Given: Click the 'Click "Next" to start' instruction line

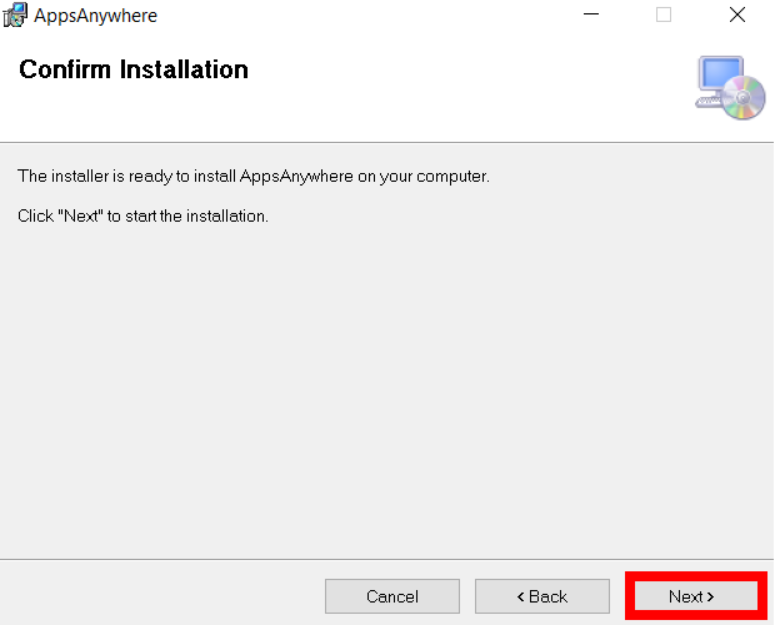Looking at the screenshot, I should pyautogui.click(x=143, y=216).
